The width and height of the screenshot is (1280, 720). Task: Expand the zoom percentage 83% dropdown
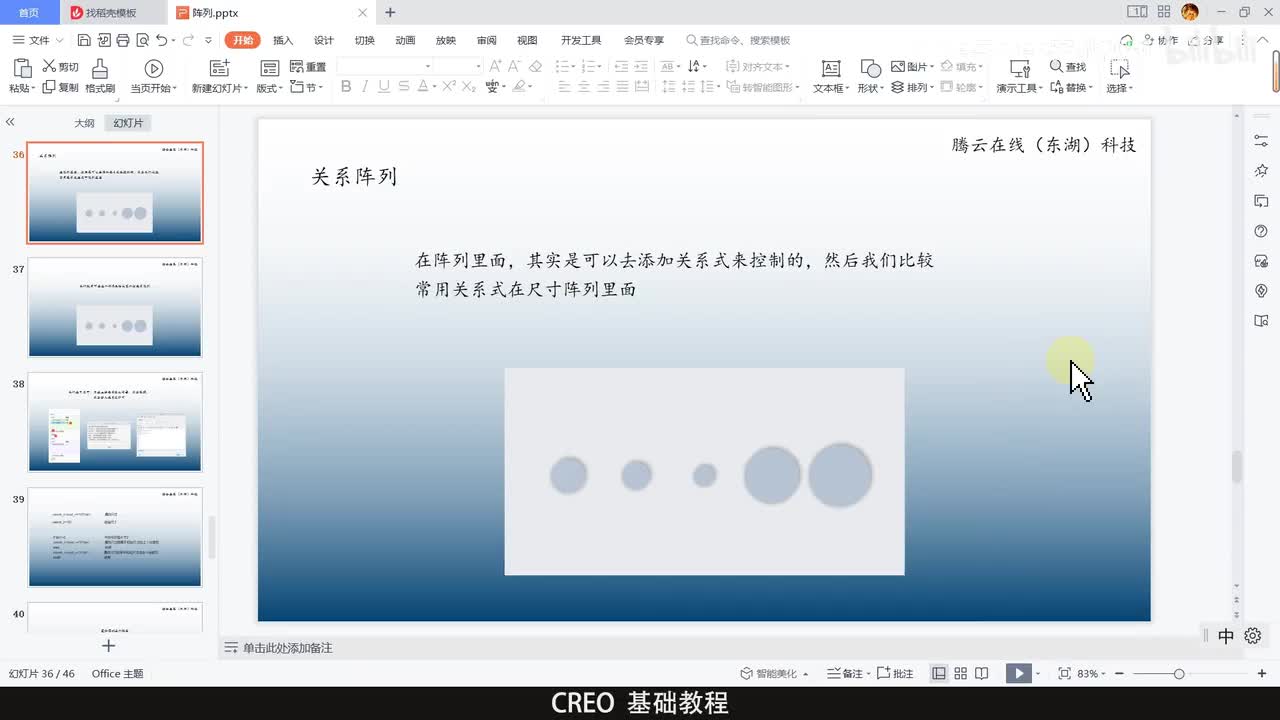point(1104,674)
